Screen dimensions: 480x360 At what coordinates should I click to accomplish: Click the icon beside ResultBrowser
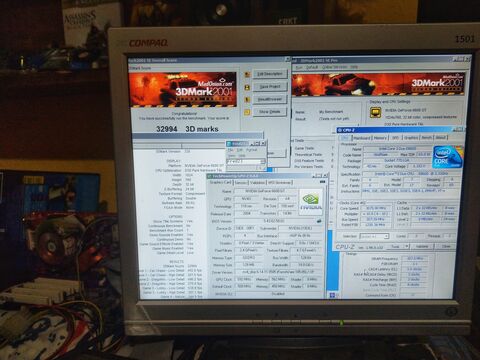(247, 100)
